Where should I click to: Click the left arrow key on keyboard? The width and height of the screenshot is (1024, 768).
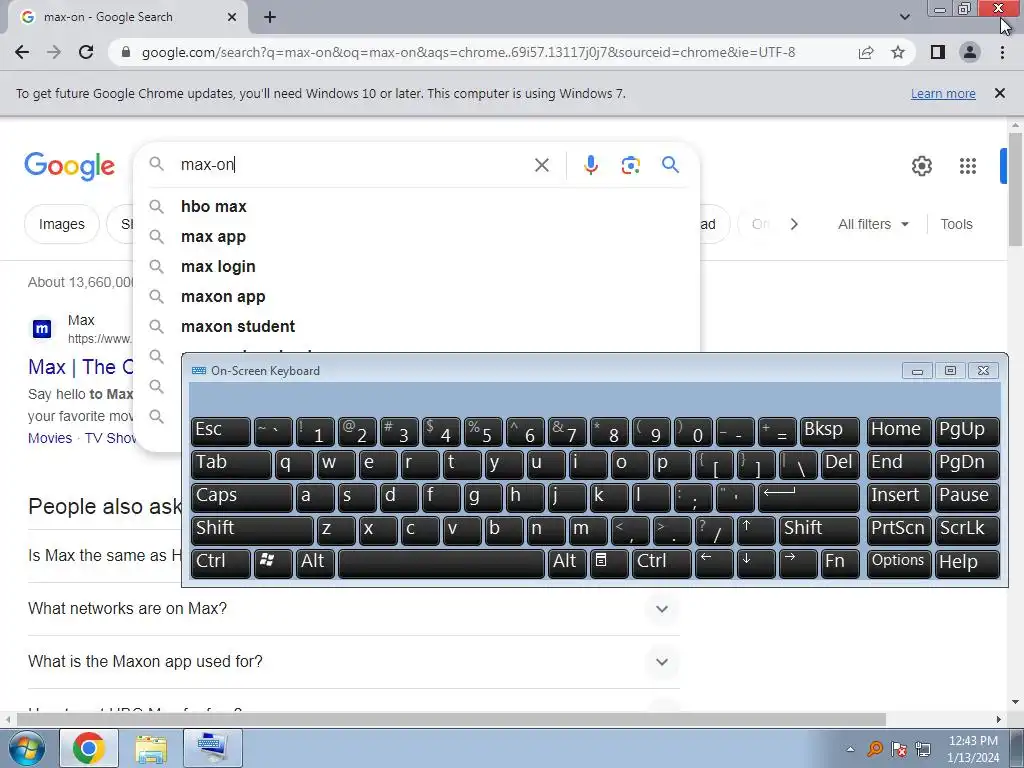point(714,563)
